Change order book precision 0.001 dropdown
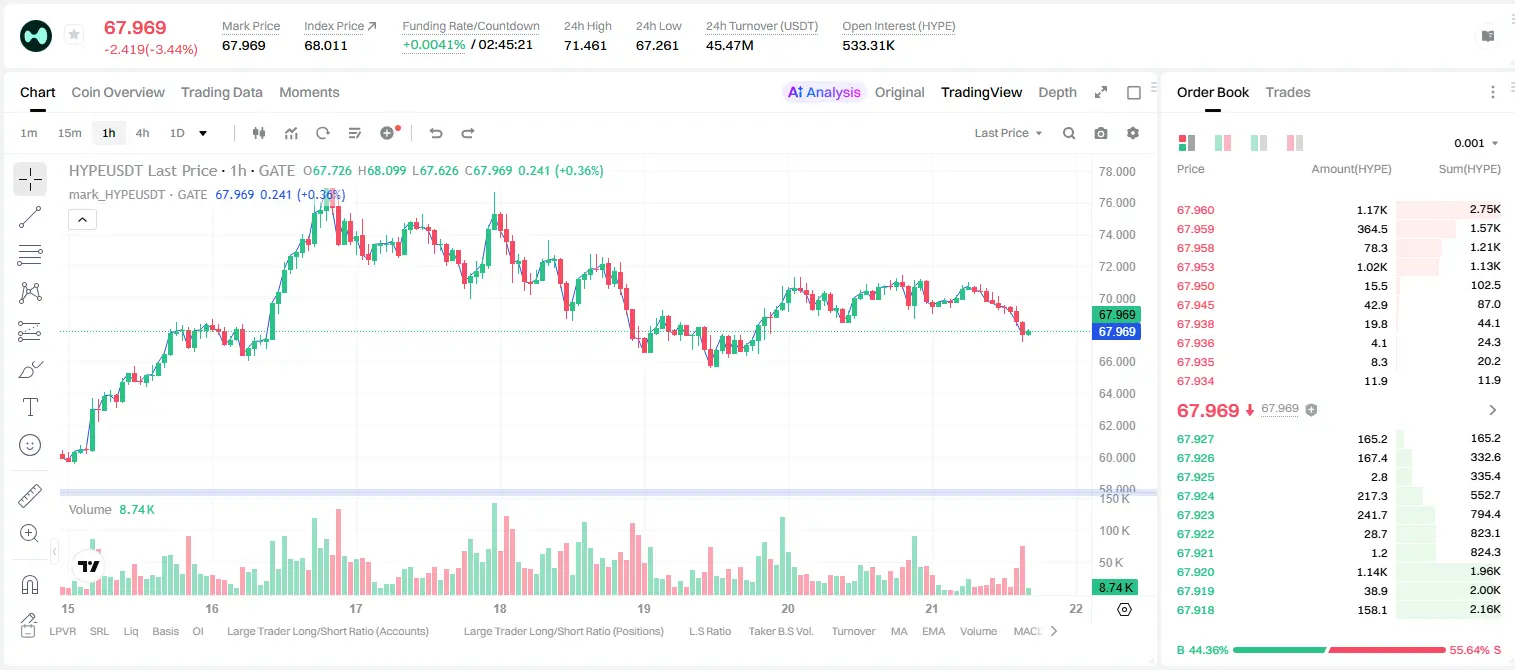Image resolution: width=1515 pixels, height=670 pixels. [1476, 143]
